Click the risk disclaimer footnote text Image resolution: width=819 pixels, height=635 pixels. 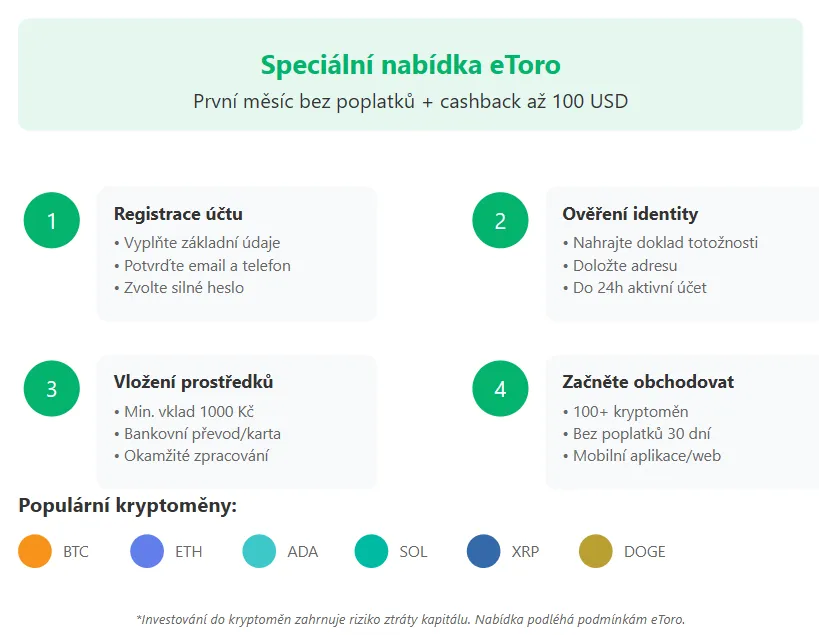[x=410, y=619]
